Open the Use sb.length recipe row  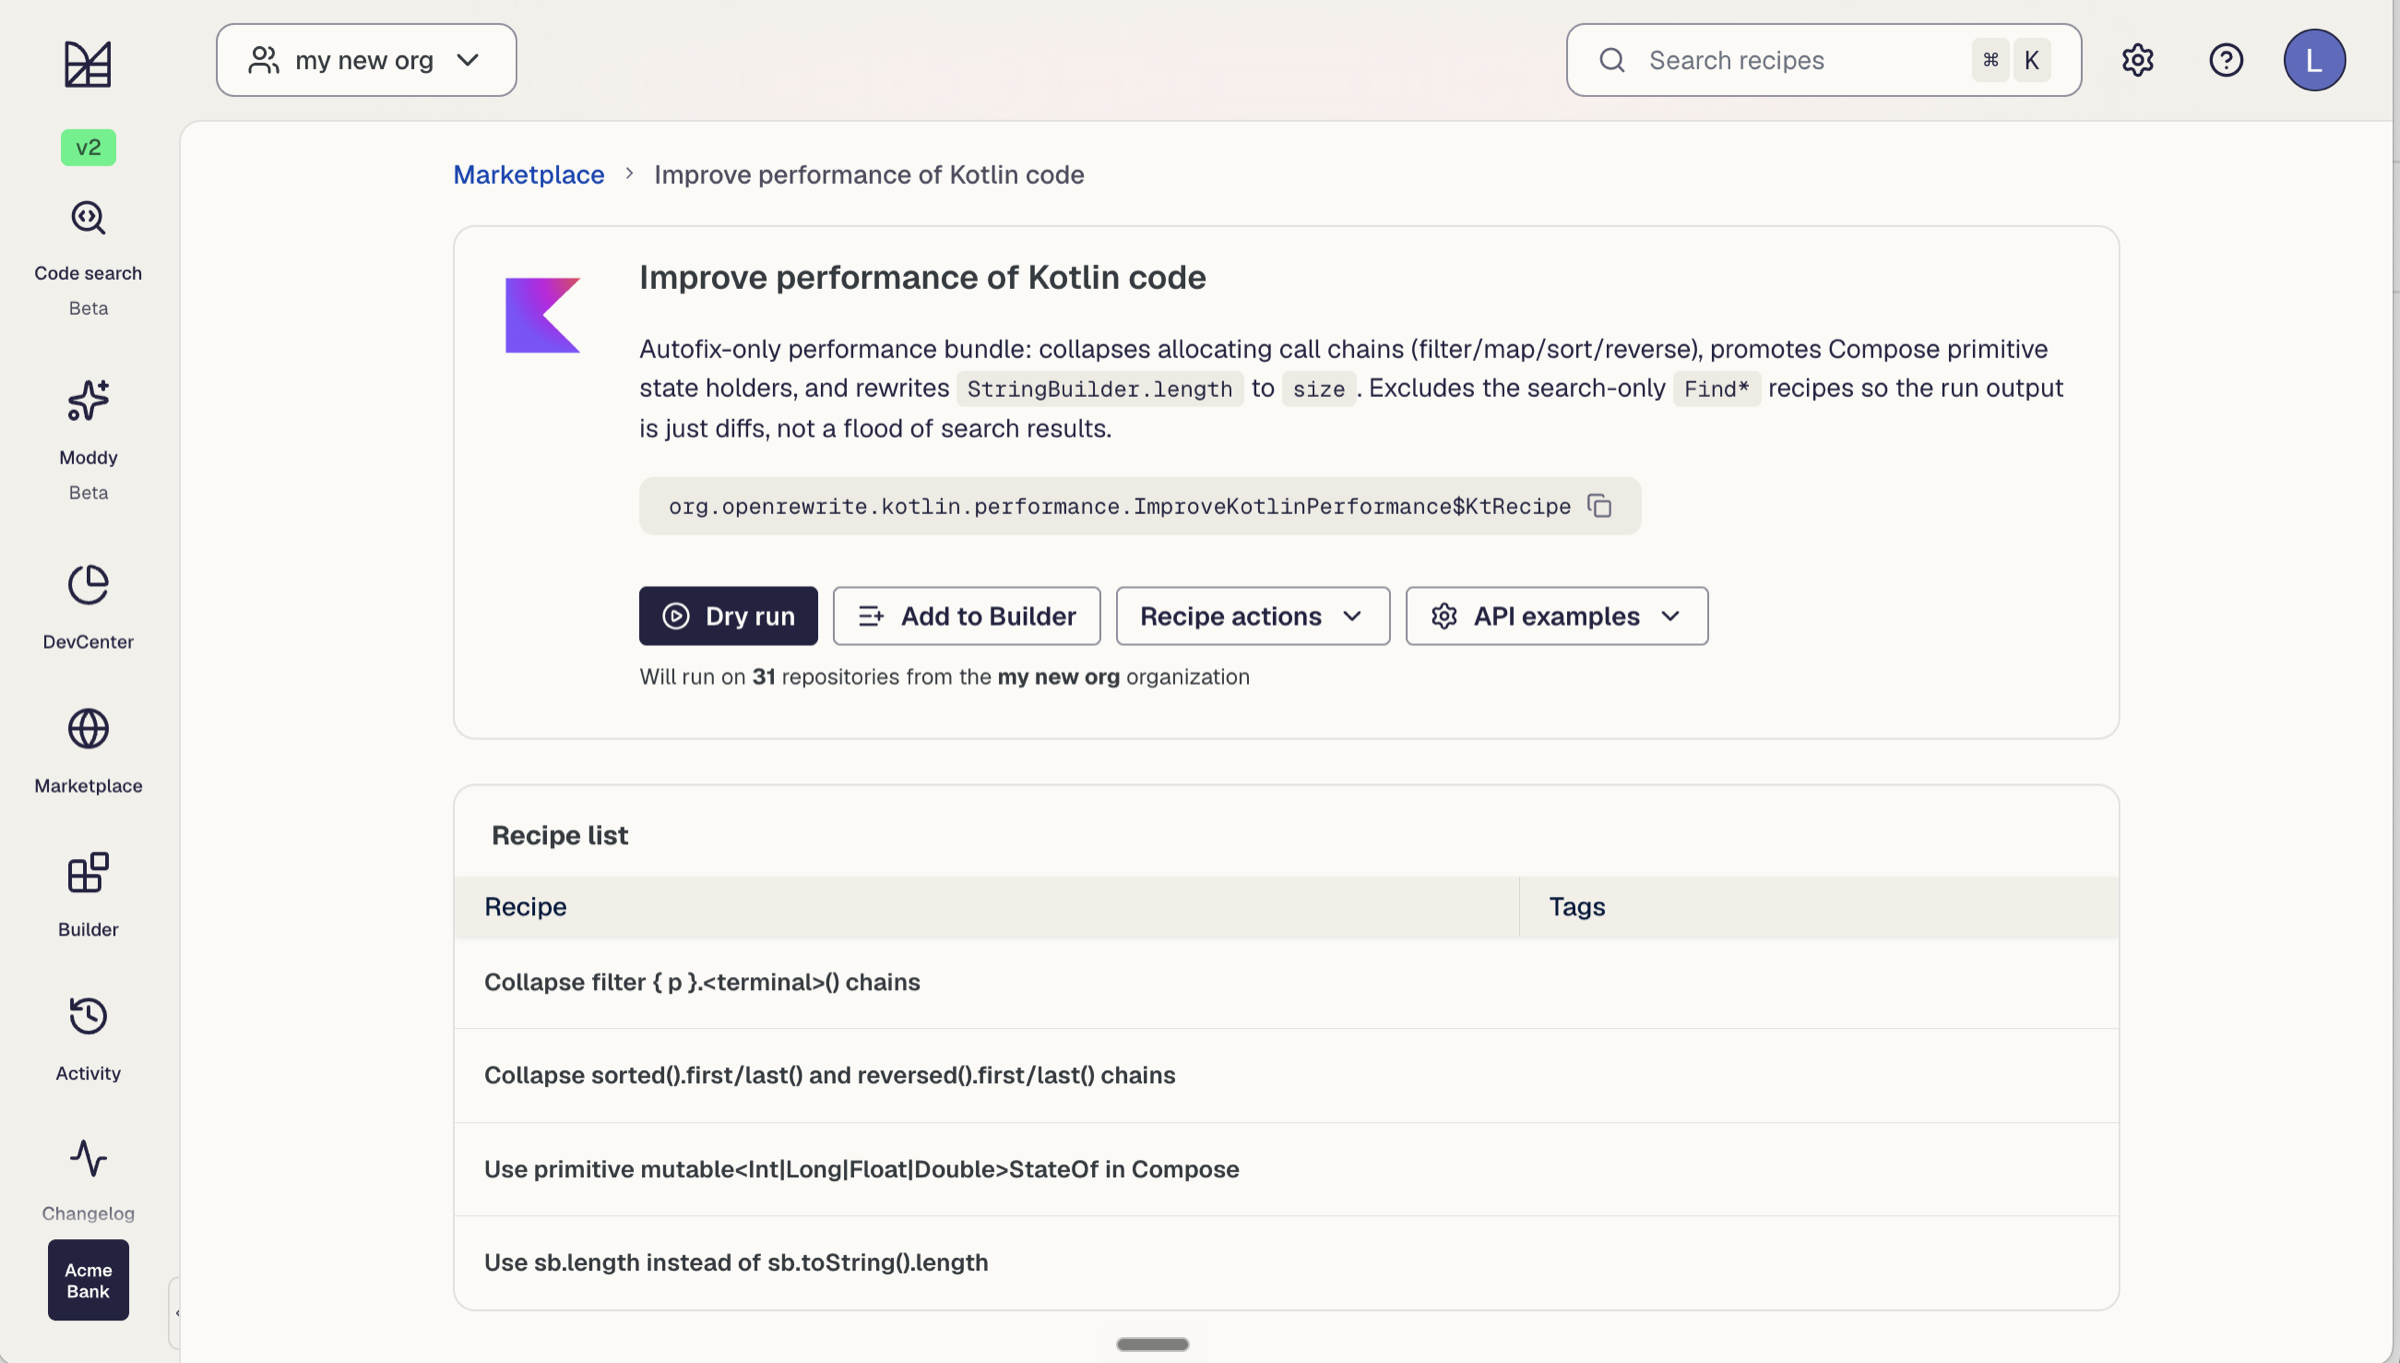pos(1286,1262)
